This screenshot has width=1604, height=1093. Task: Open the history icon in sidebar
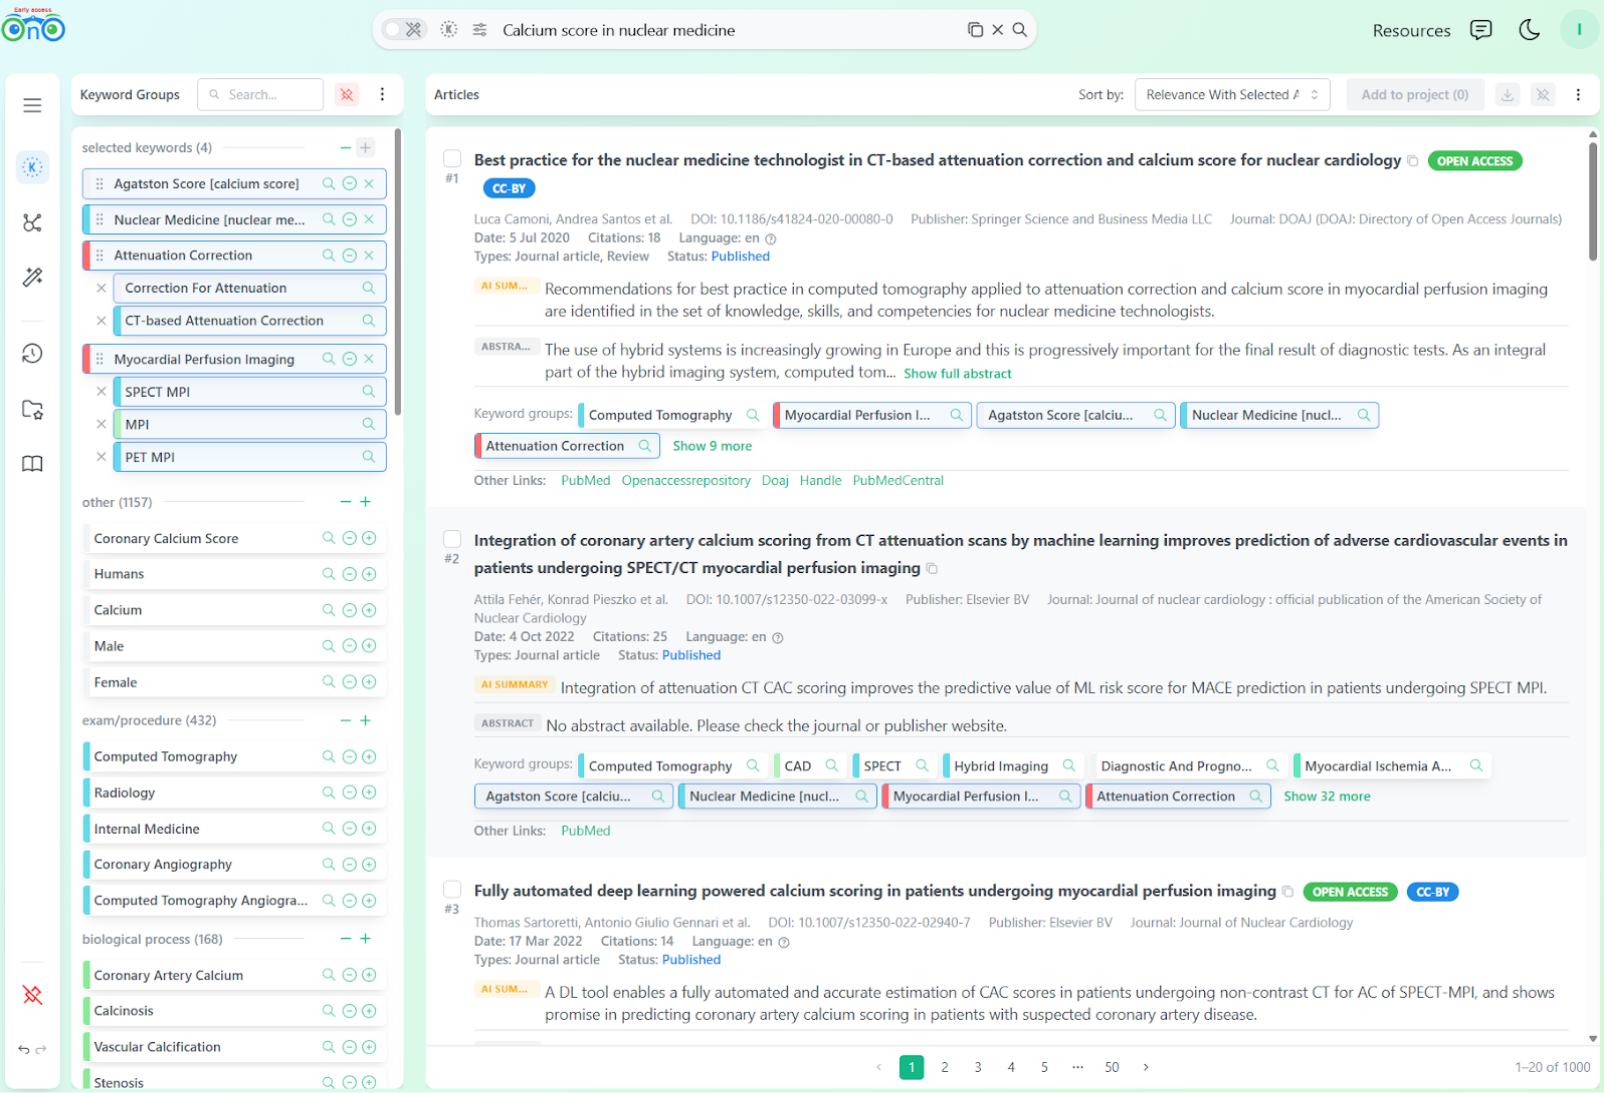pos(32,353)
